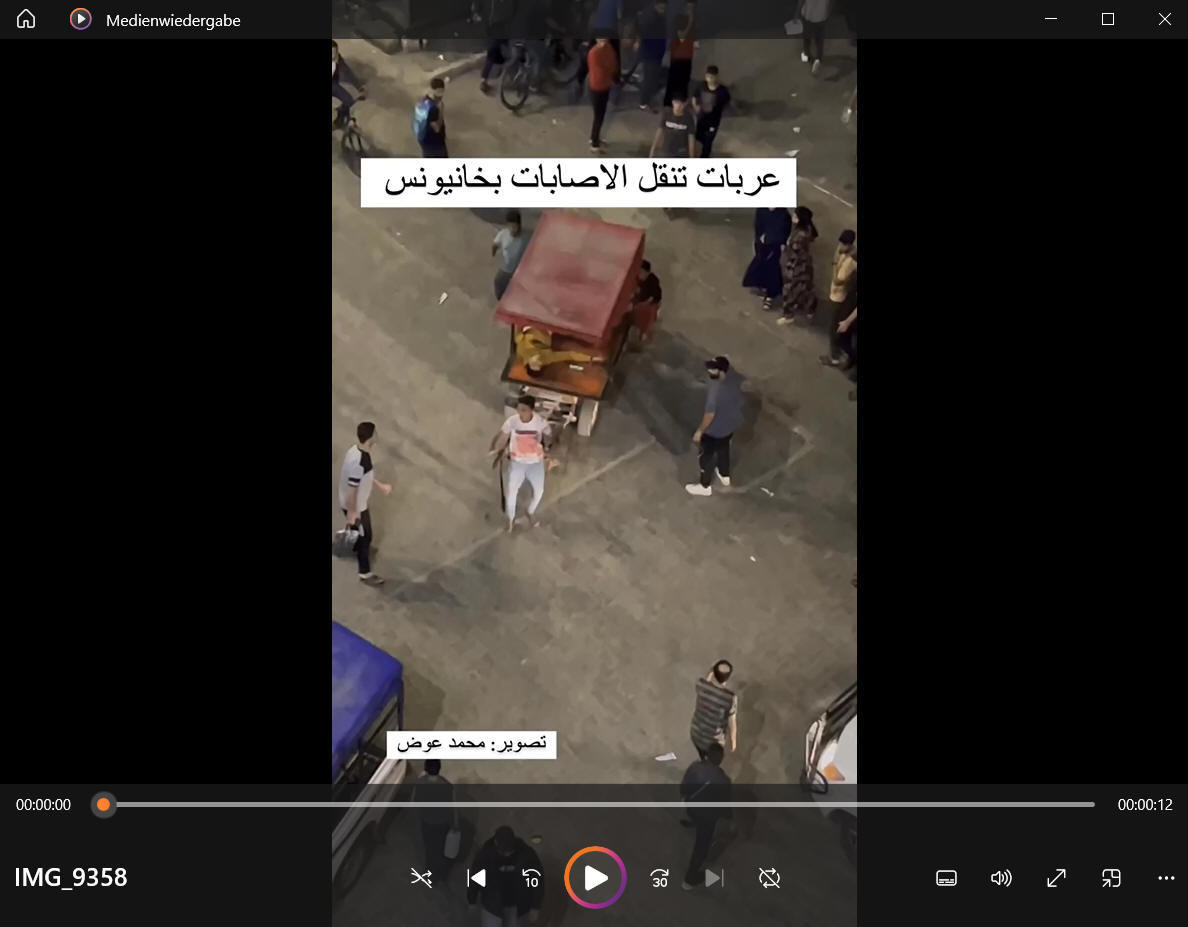Viewport: 1188px width, 927px height.
Task: Open mini player view
Action: pos(1111,878)
